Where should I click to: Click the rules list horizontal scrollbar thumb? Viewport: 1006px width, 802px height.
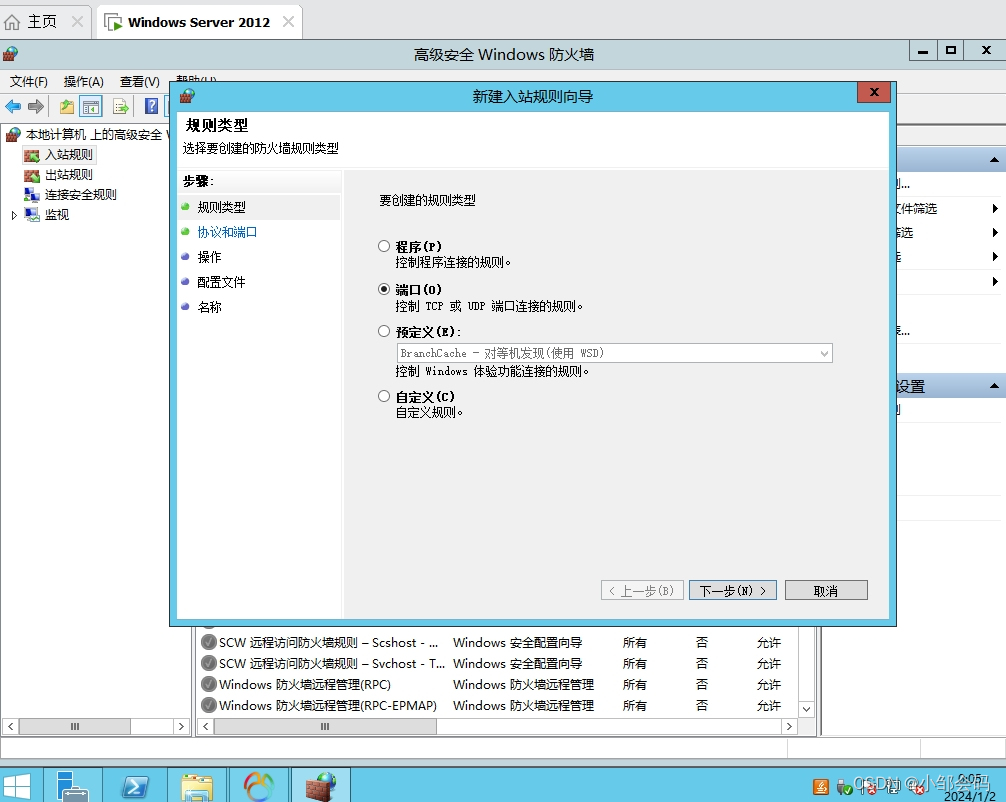pos(325,726)
